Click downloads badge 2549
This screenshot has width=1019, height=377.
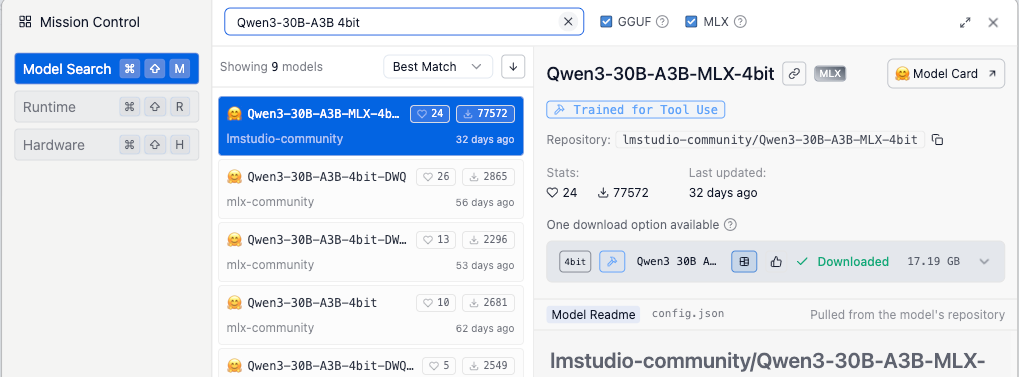coord(489,366)
